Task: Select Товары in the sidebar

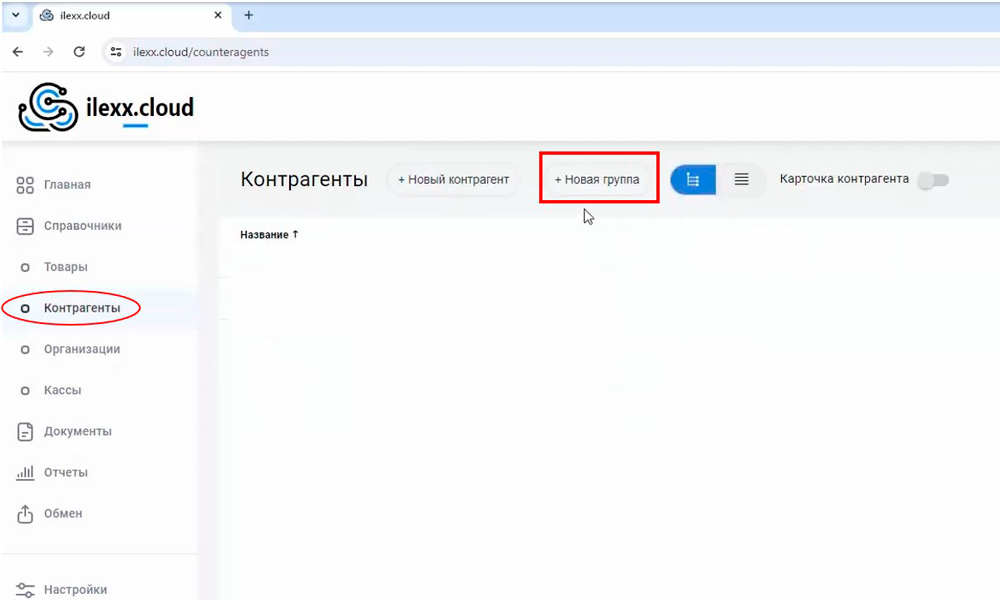Action: pos(65,267)
